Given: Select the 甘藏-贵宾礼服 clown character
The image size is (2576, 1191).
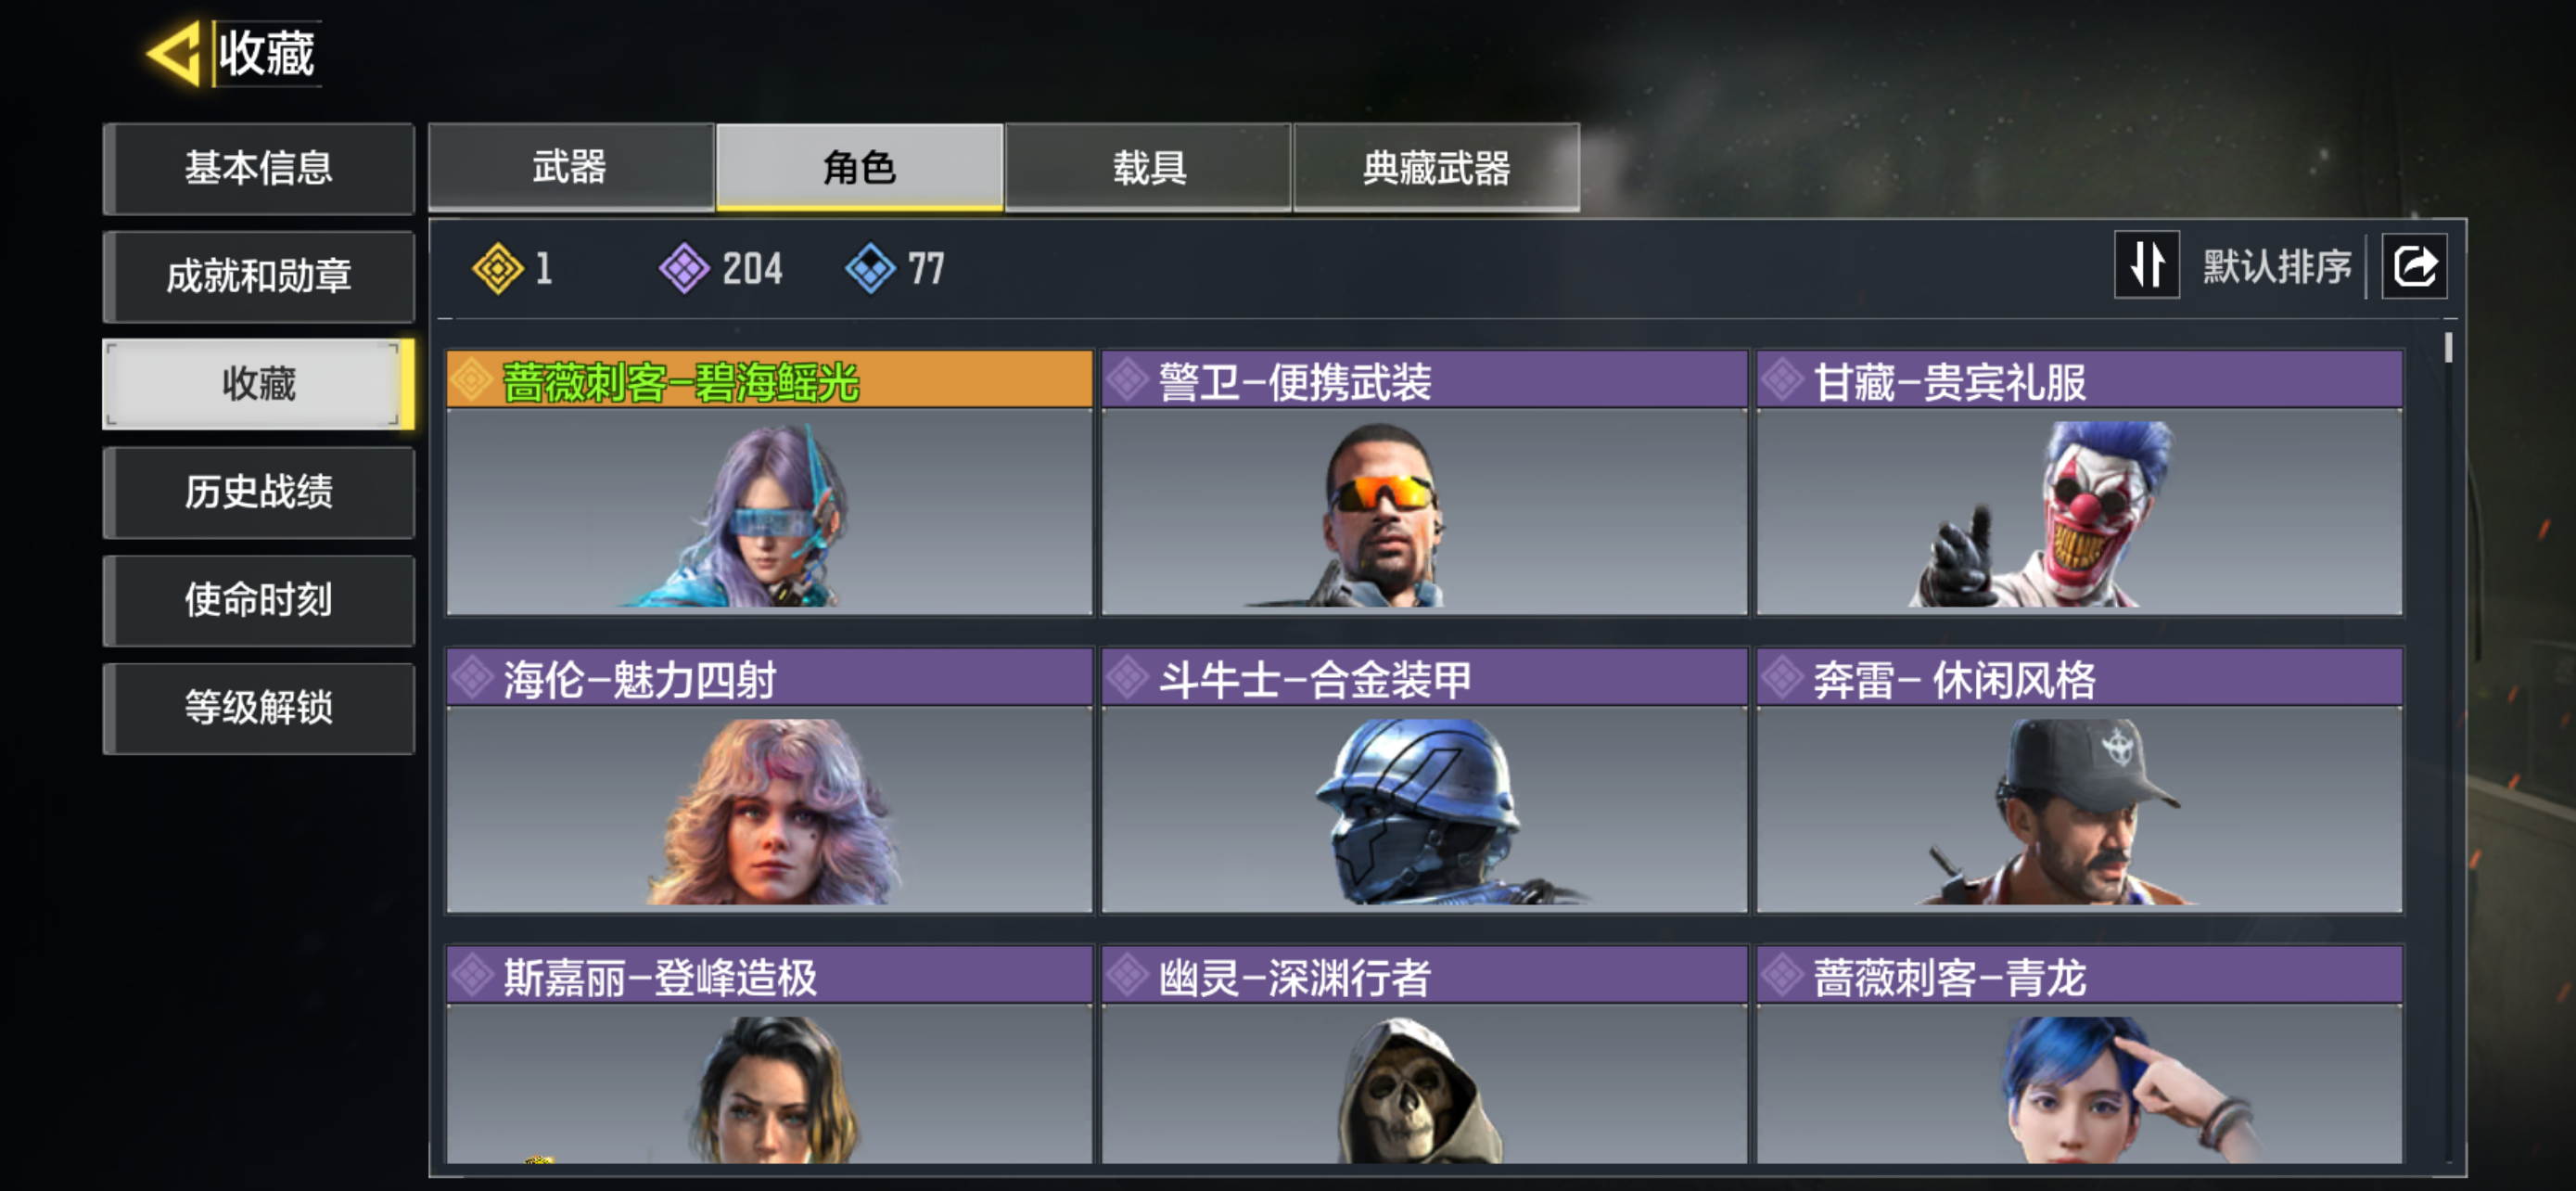Looking at the screenshot, I should click(2079, 482).
